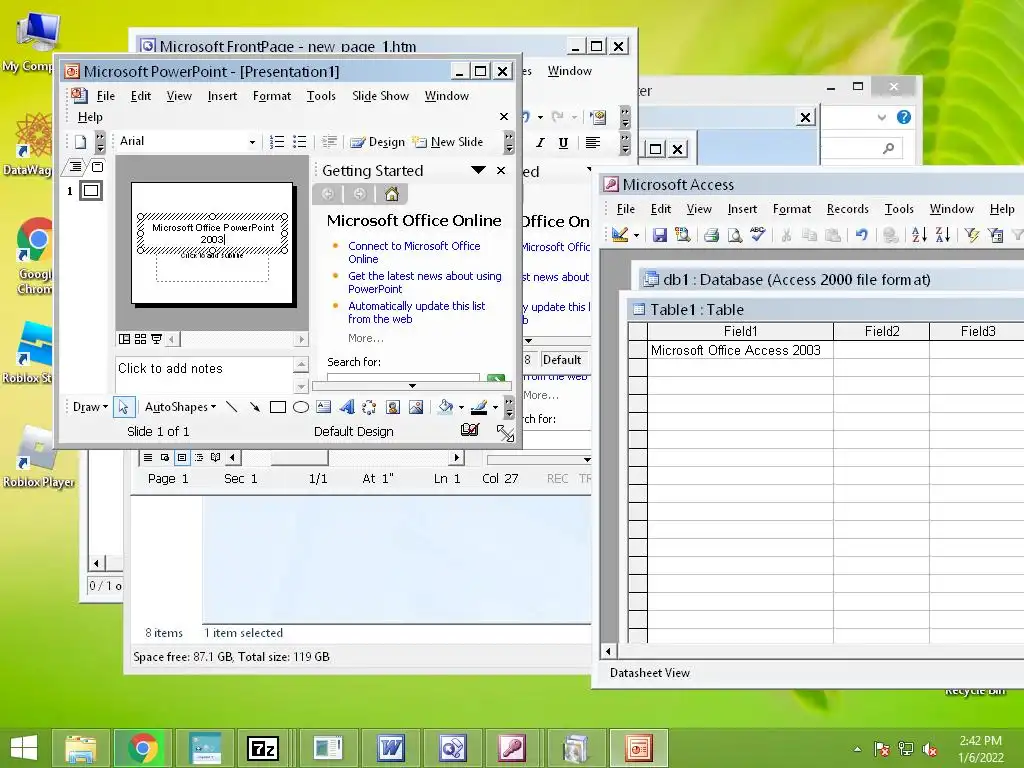Run Spelling check in Access toolbar
Viewport: 1024px width, 768px height.
tap(758, 234)
